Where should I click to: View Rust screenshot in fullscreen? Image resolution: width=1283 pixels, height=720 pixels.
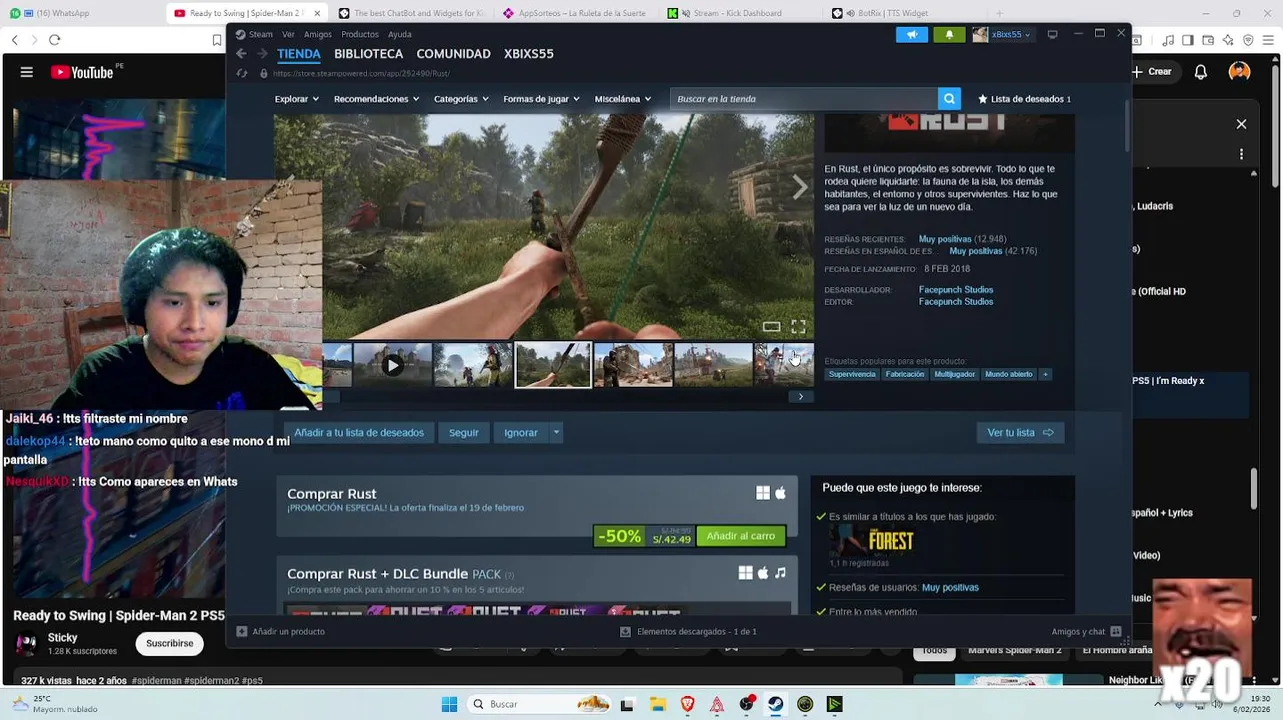[798, 326]
